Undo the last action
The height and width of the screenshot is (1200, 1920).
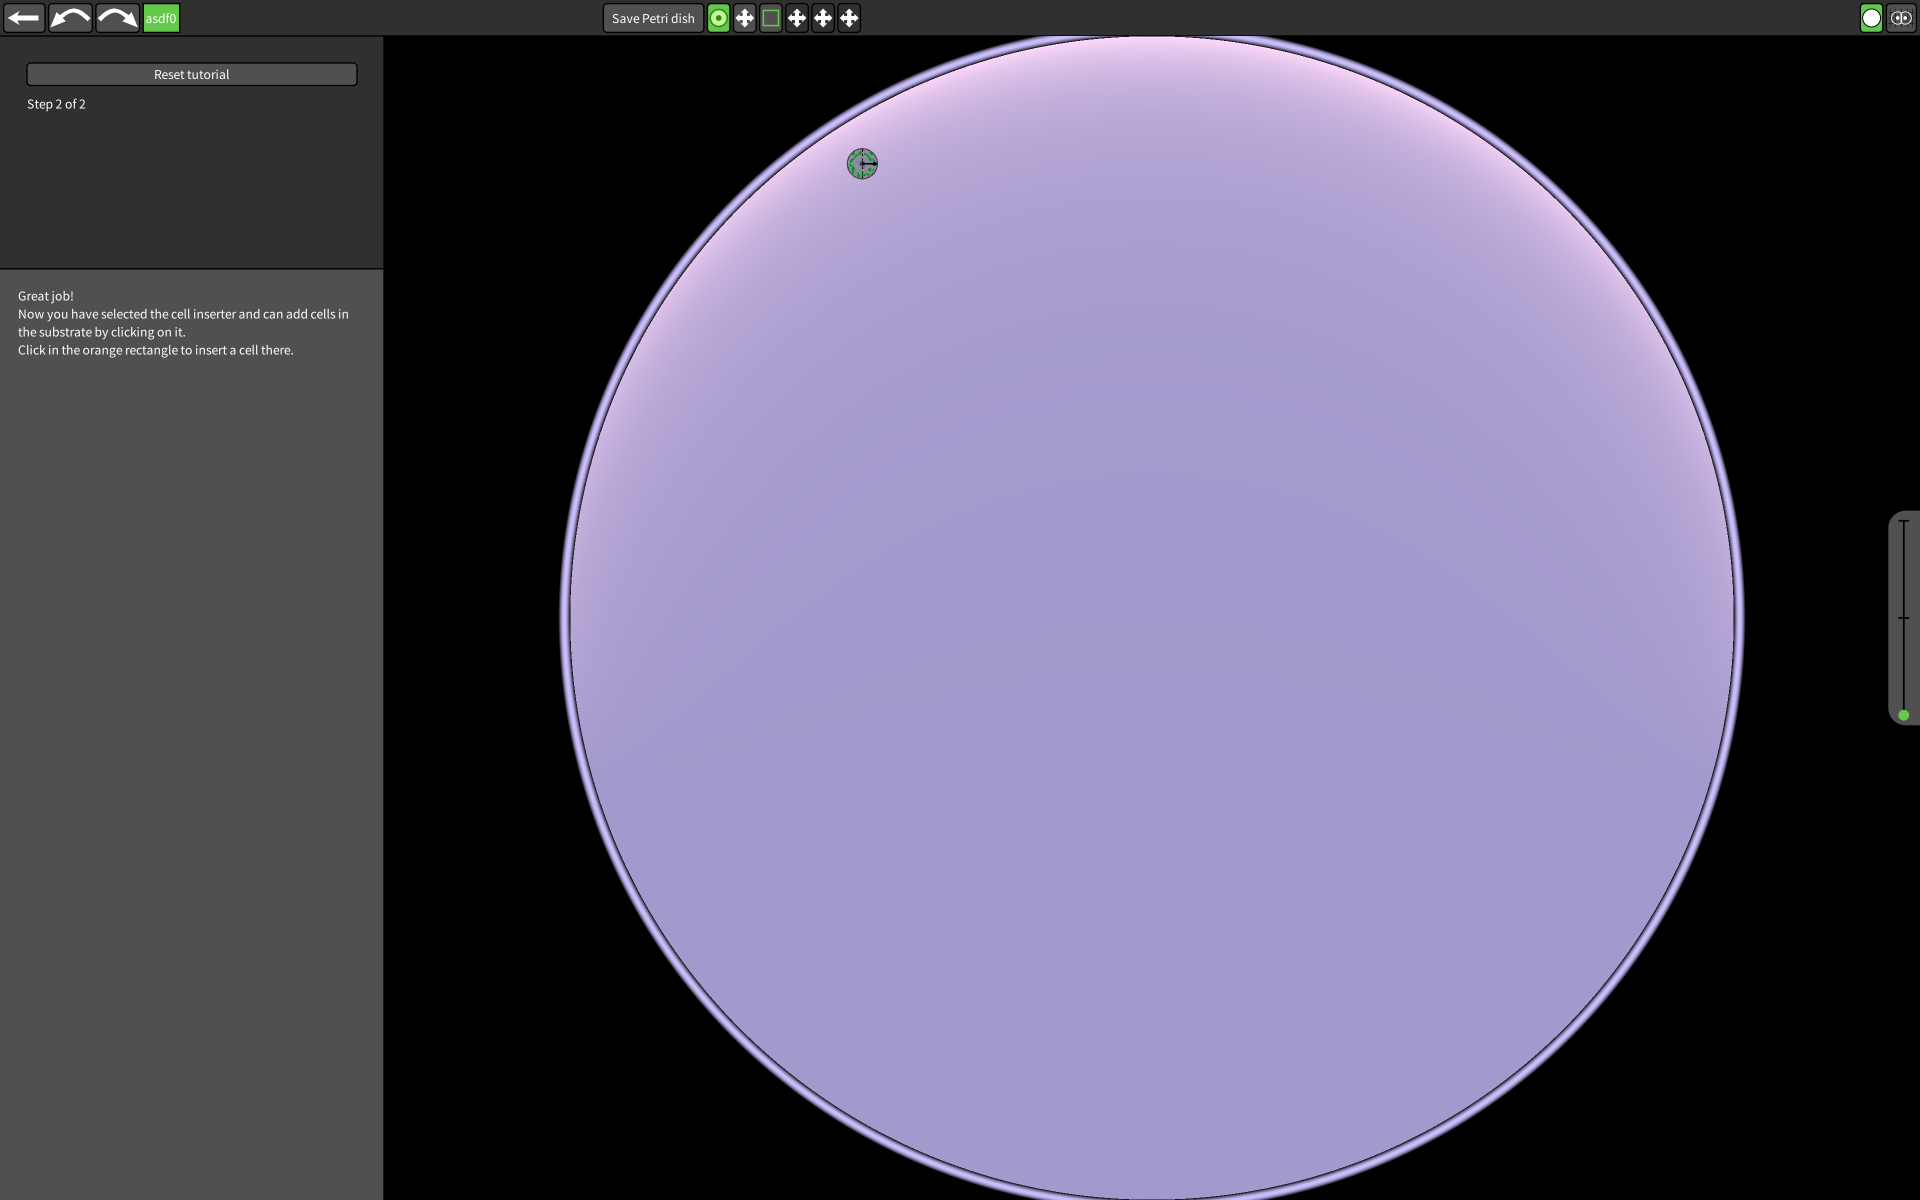[x=70, y=18]
